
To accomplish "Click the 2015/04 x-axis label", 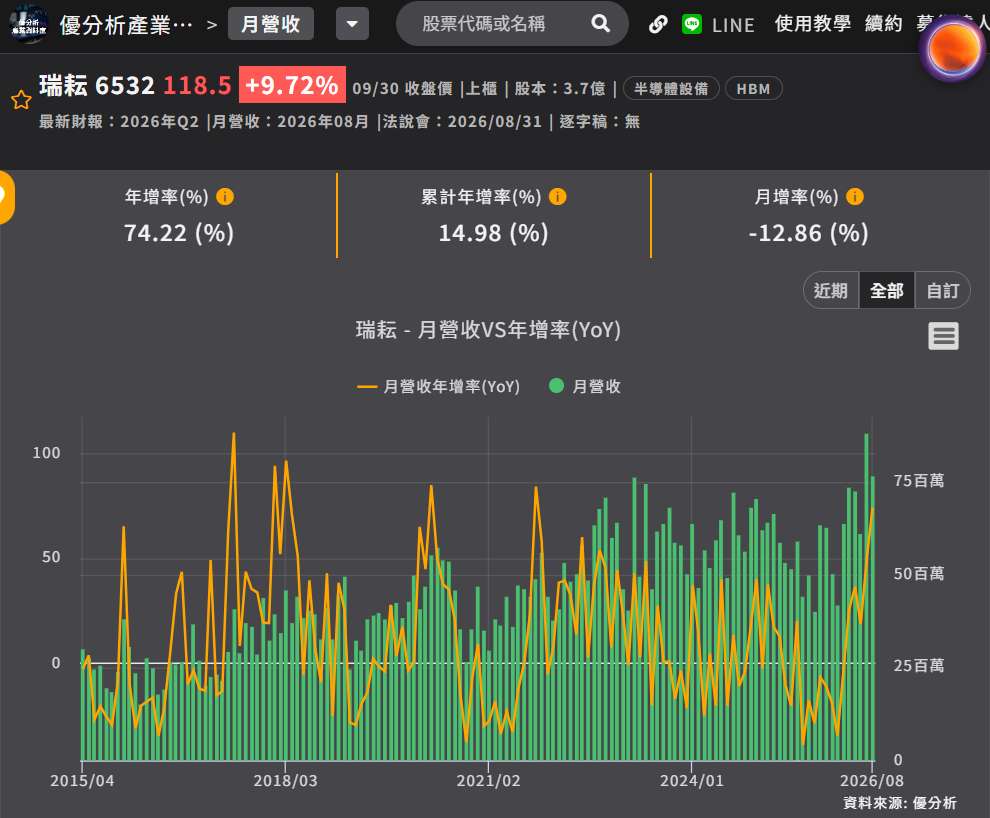I will [82, 781].
